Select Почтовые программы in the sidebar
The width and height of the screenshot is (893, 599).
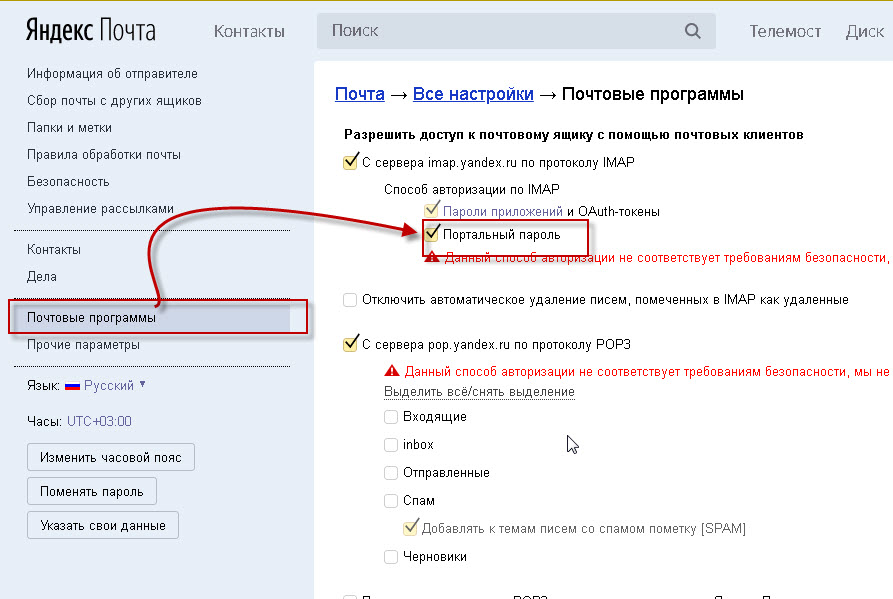click(158, 318)
